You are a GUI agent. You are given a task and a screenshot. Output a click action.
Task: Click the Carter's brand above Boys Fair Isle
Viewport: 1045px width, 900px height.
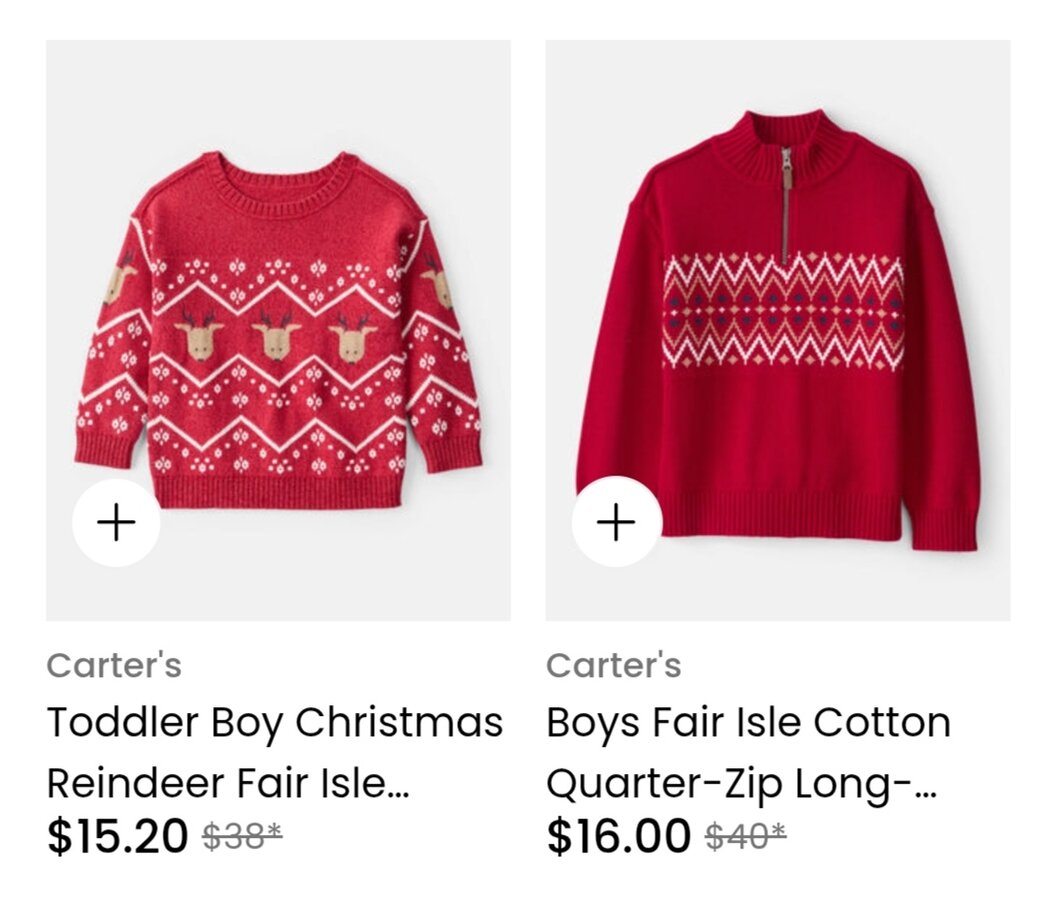pos(613,665)
